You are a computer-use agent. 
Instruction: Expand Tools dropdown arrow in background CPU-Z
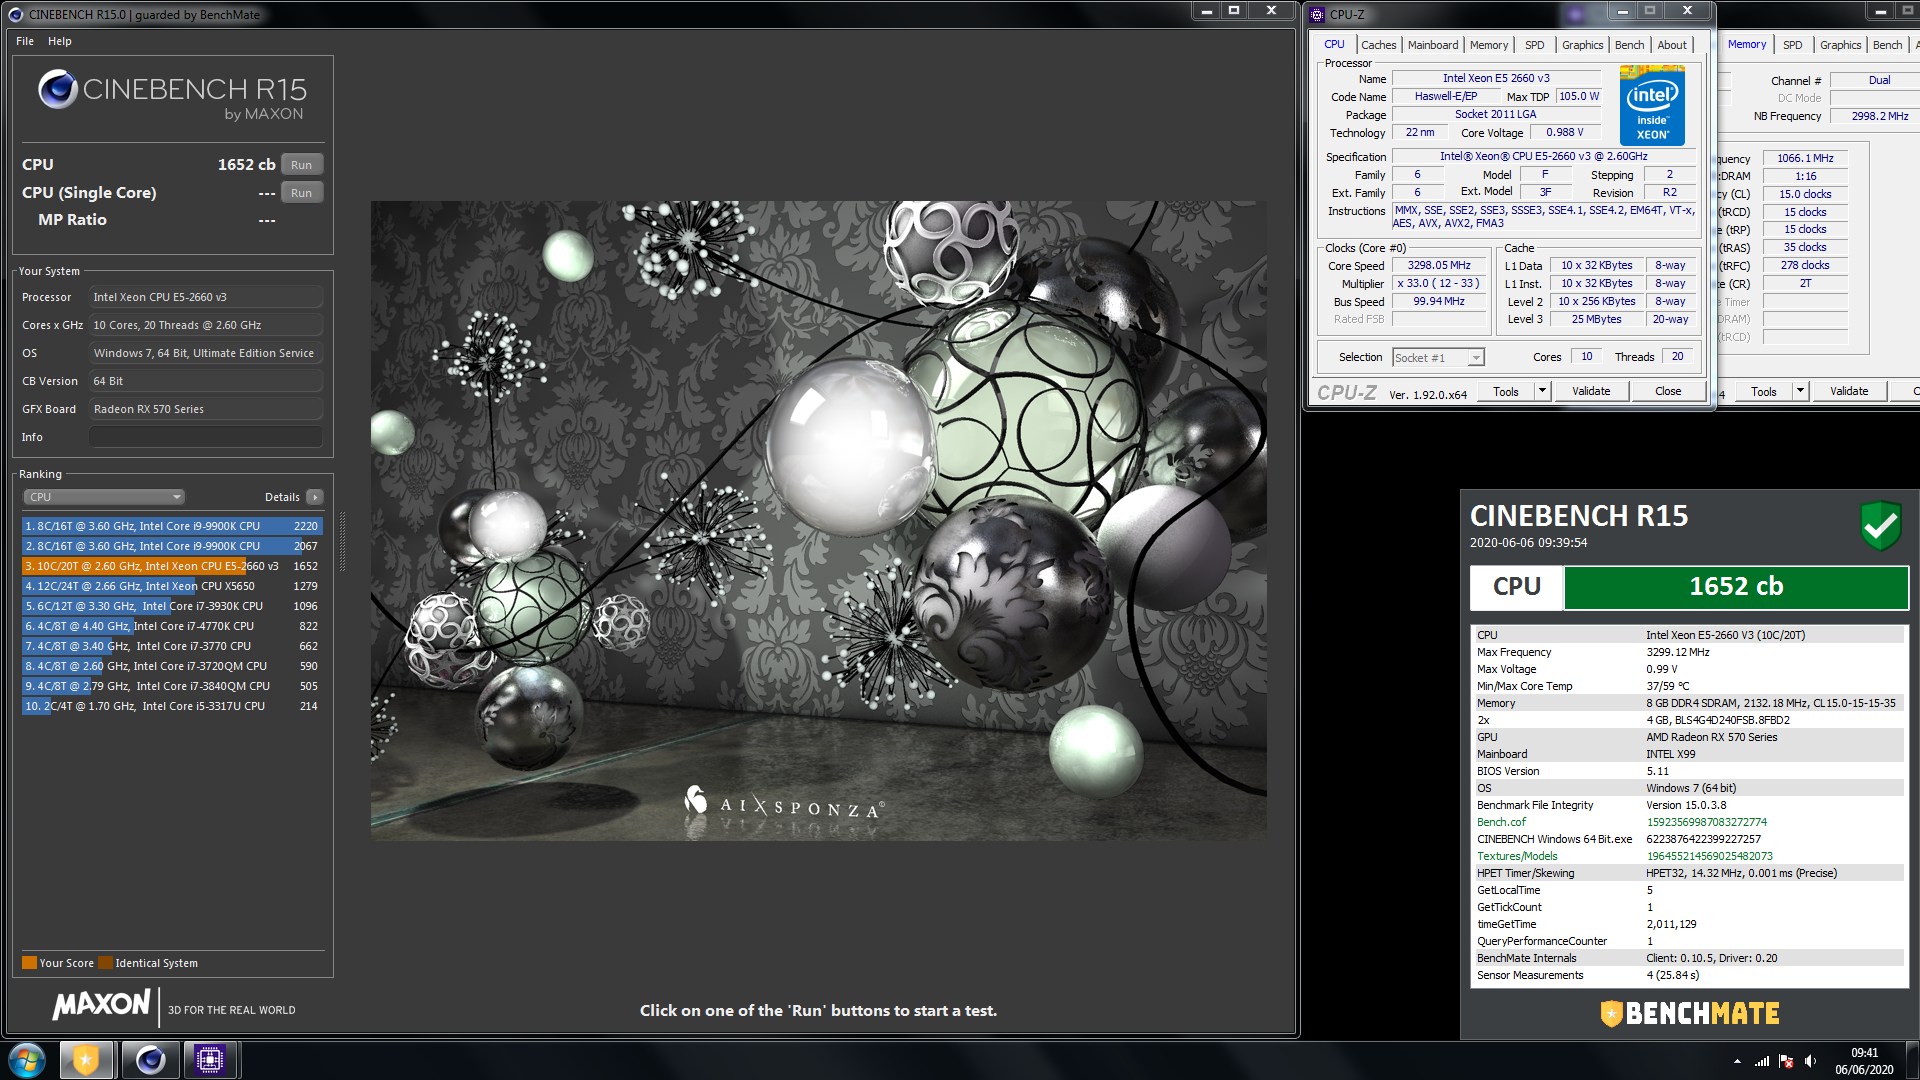point(1800,392)
